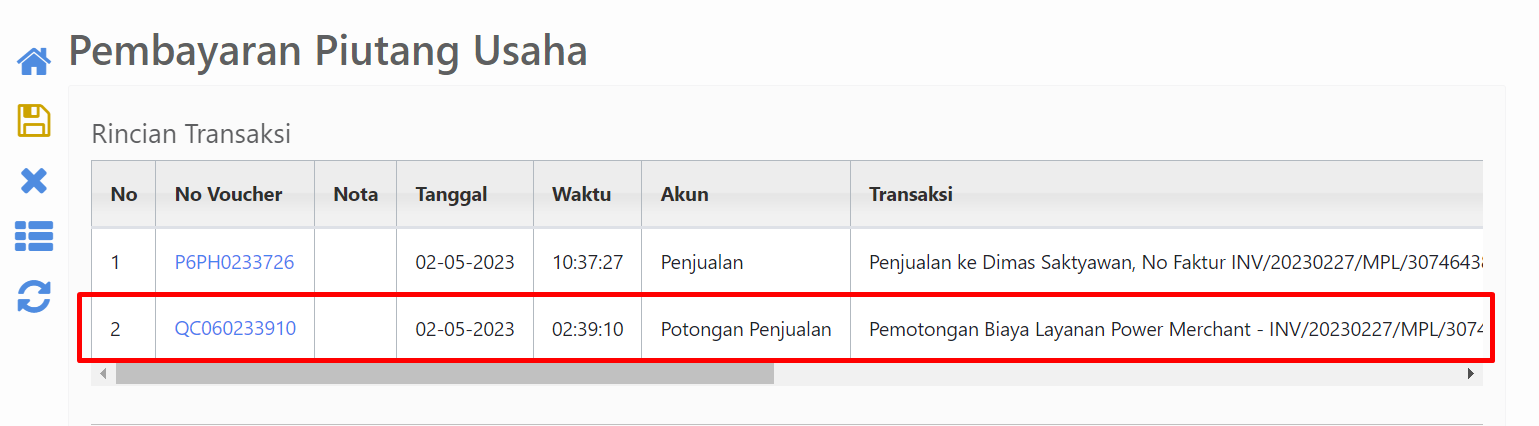
Task: Click the Tanggal column header
Action: coord(451,194)
